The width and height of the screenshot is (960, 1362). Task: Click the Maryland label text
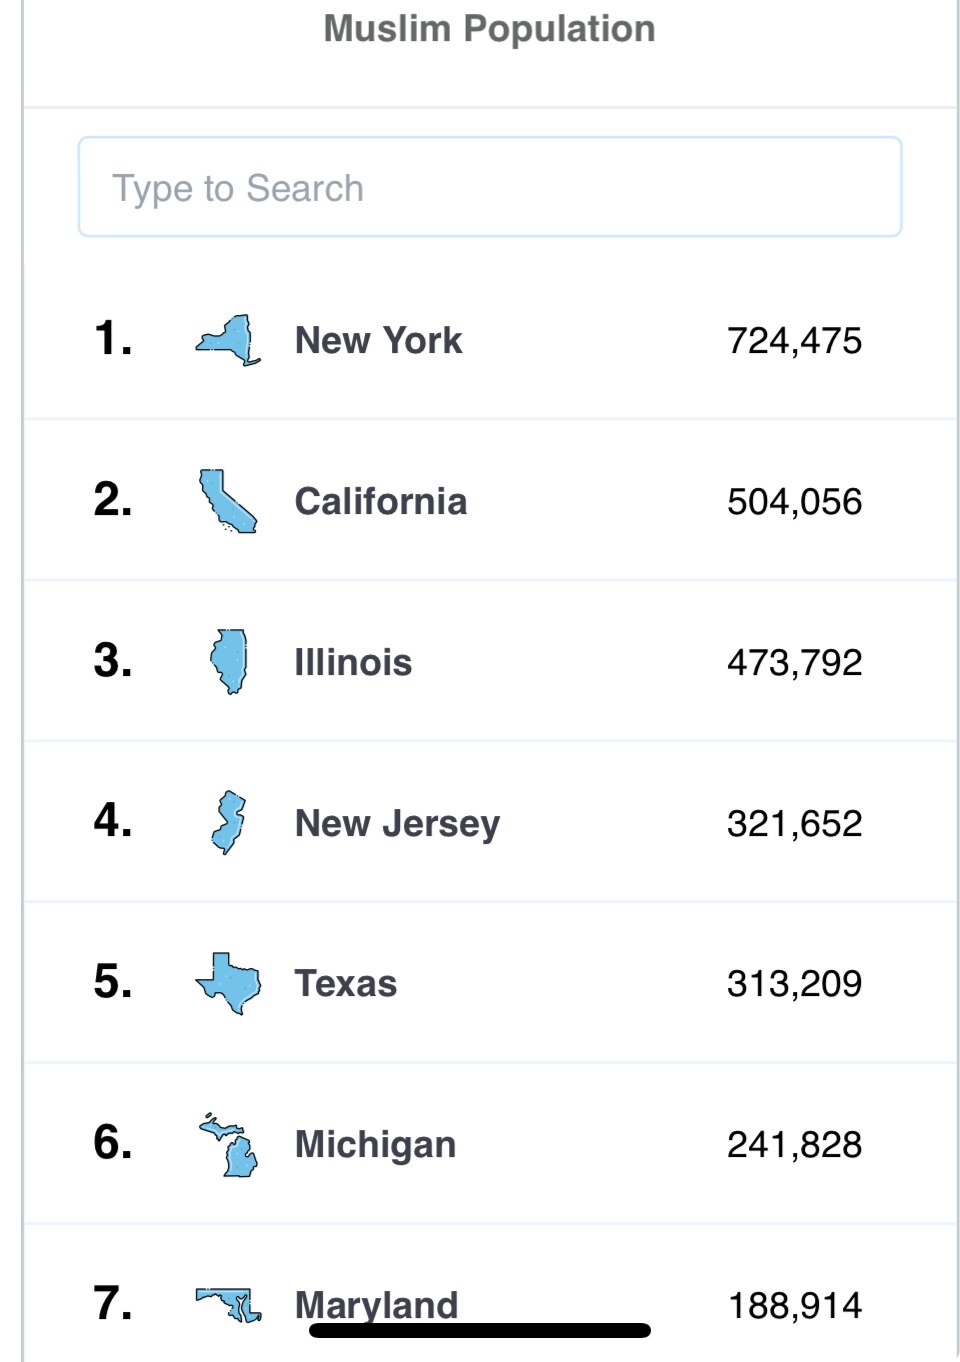point(375,1304)
